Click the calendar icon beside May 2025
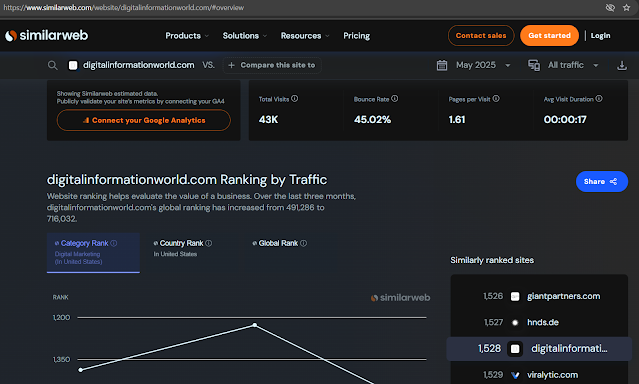The image size is (639, 384). point(442,65)
